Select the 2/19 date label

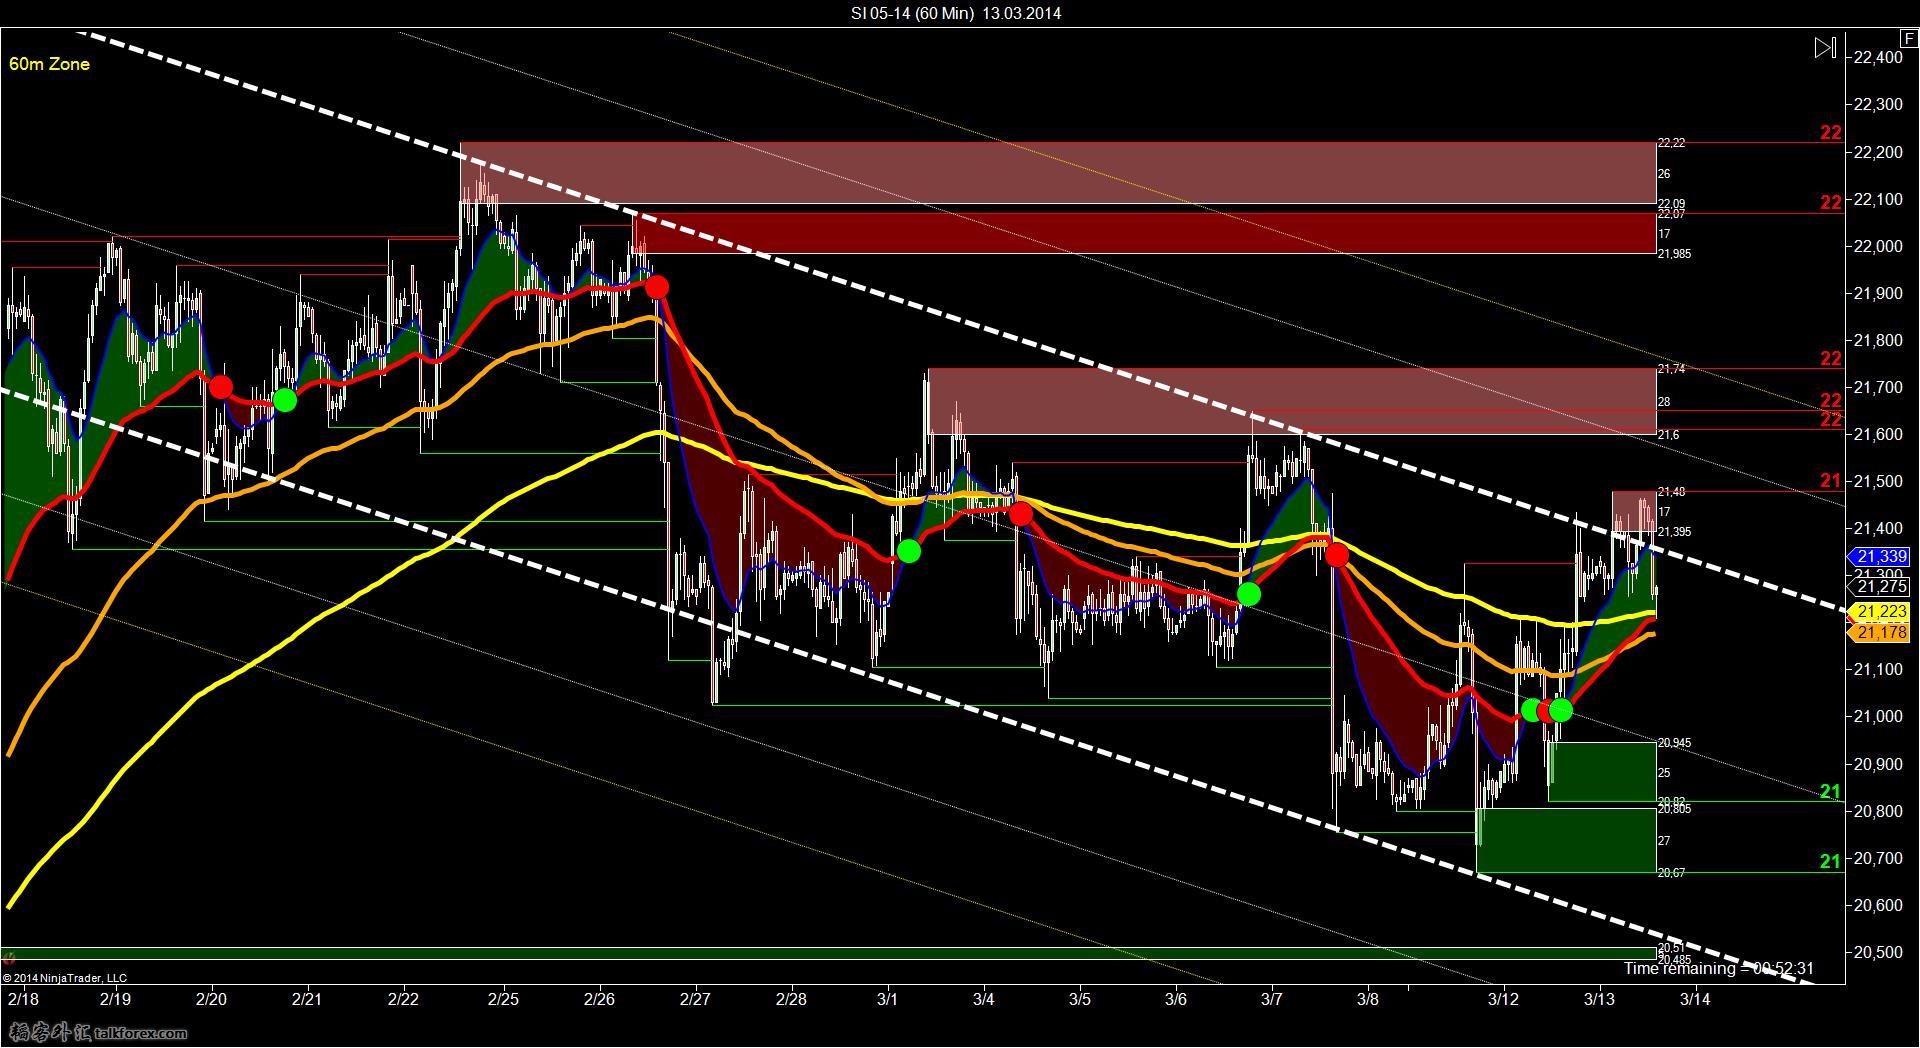tap(115, 999)
